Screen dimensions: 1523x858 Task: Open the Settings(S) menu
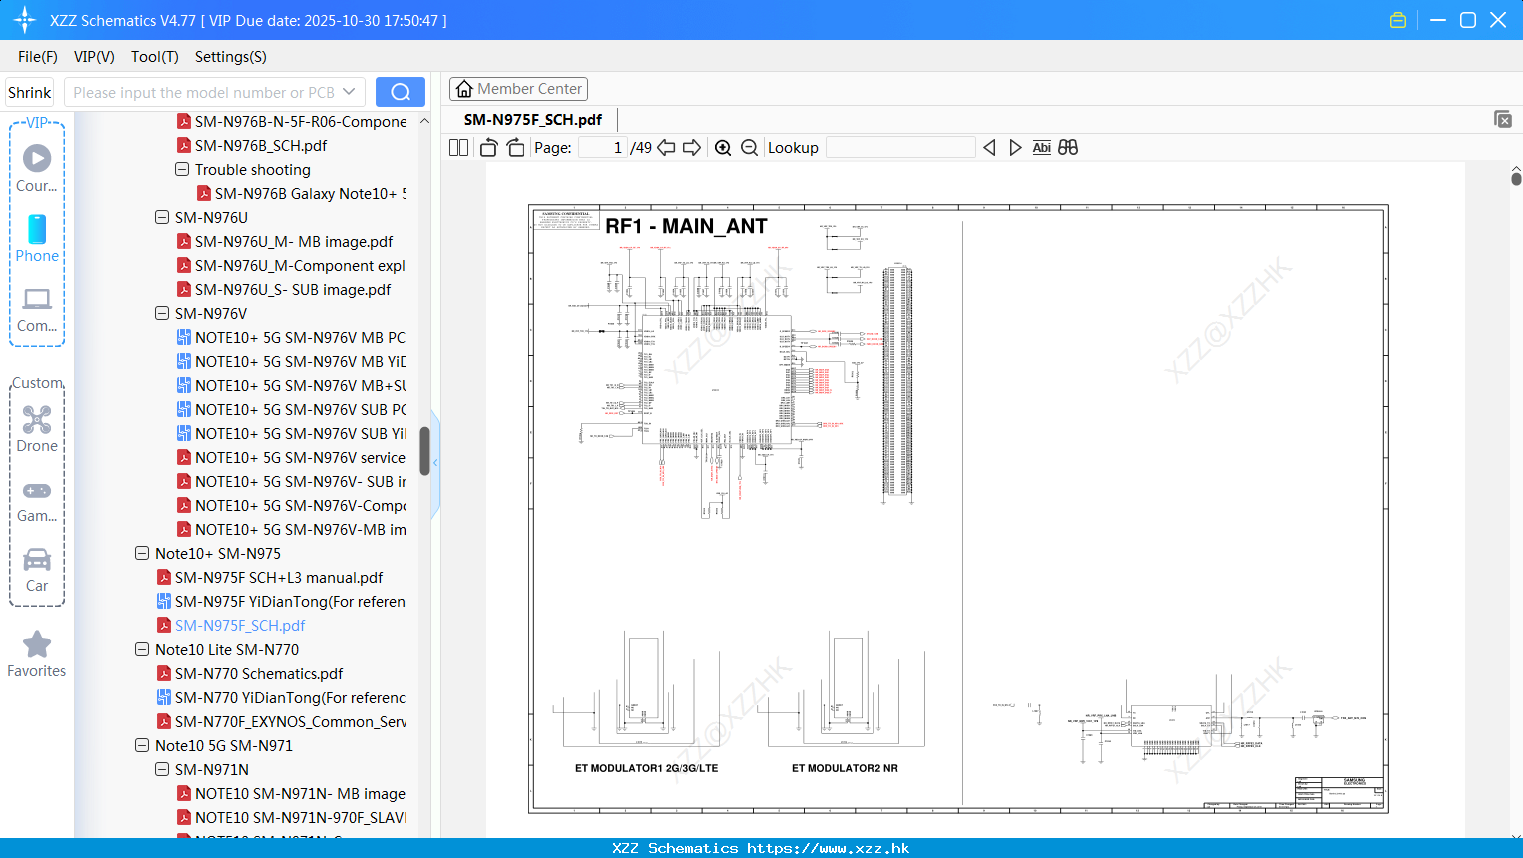(x=231, y=57)
